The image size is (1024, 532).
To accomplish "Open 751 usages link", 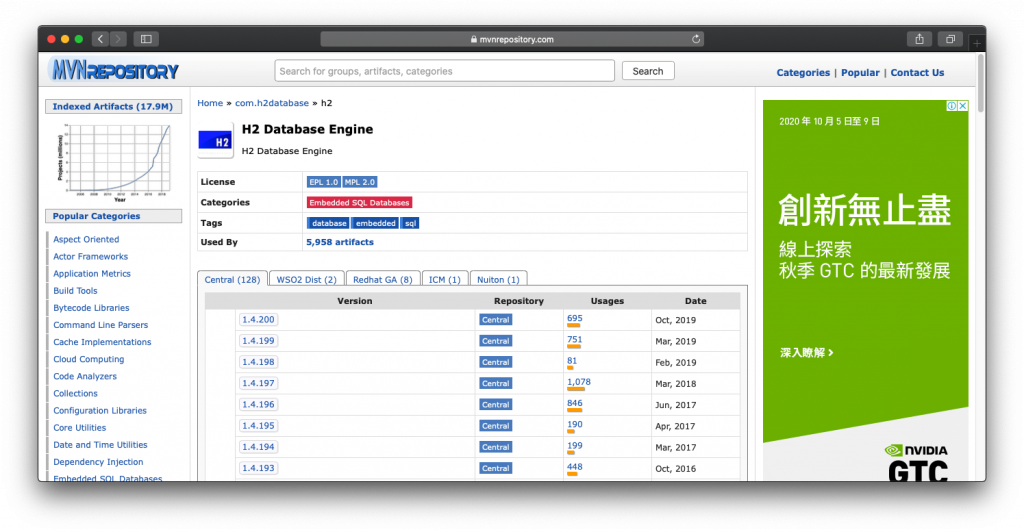I will point(575,339).
